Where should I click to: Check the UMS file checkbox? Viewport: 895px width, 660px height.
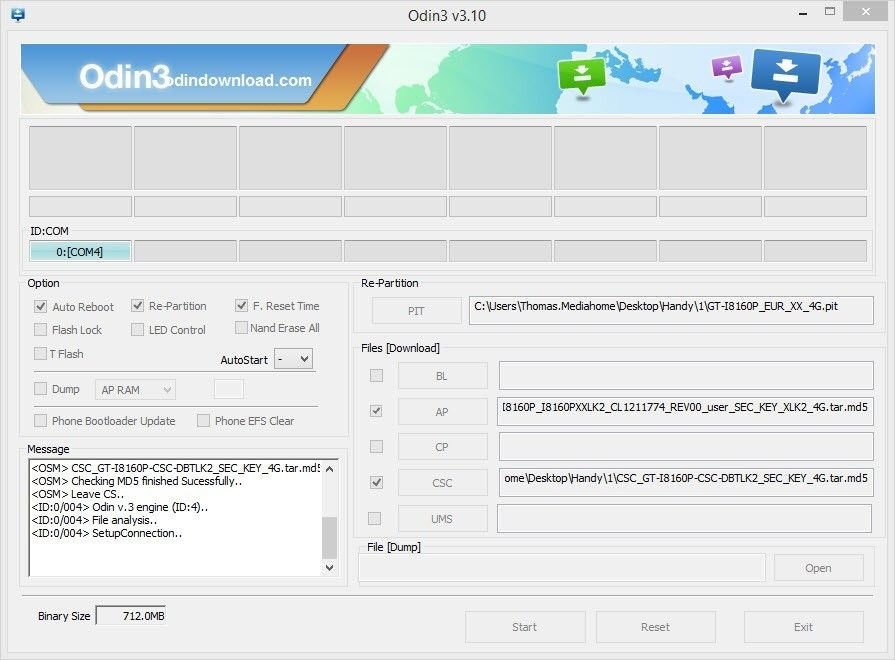[x=374, y=518]
